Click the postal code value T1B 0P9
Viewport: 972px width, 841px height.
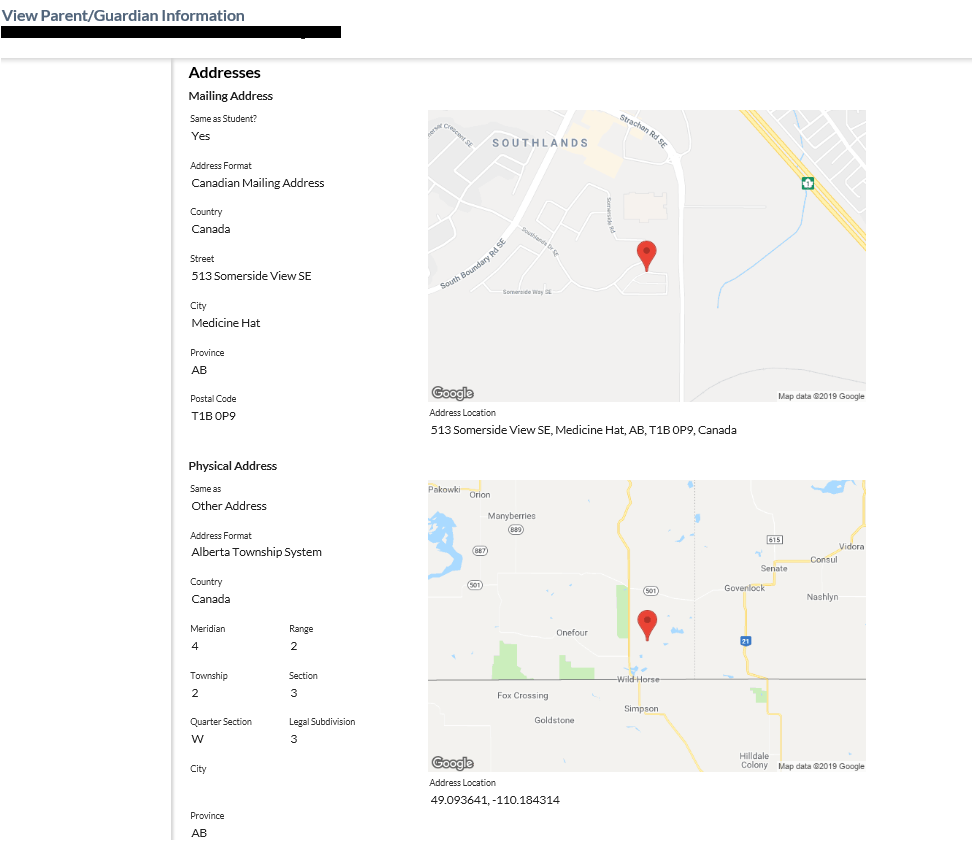[213, 416]
